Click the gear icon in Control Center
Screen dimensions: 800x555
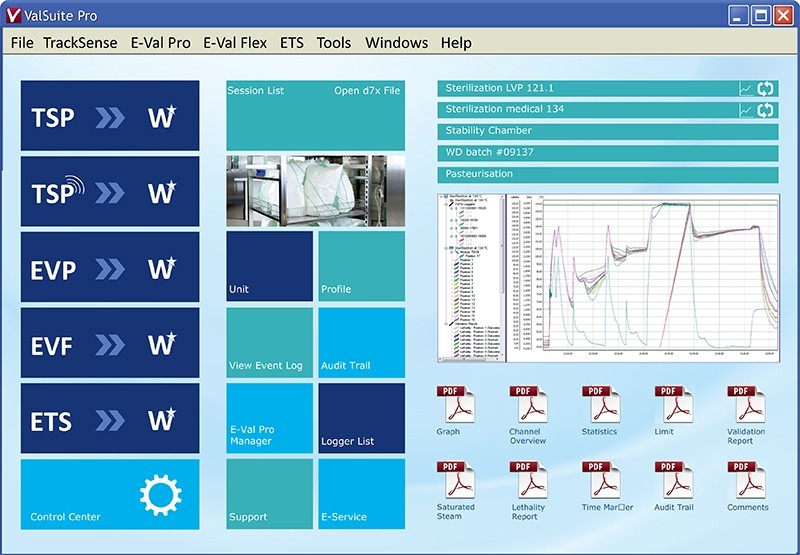(161, 495)
